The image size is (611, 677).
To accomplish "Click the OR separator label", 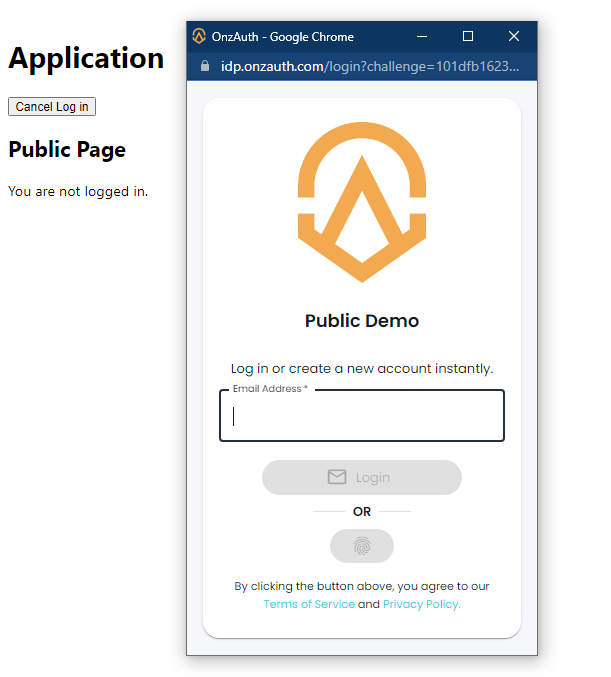I will click(362, 512).
